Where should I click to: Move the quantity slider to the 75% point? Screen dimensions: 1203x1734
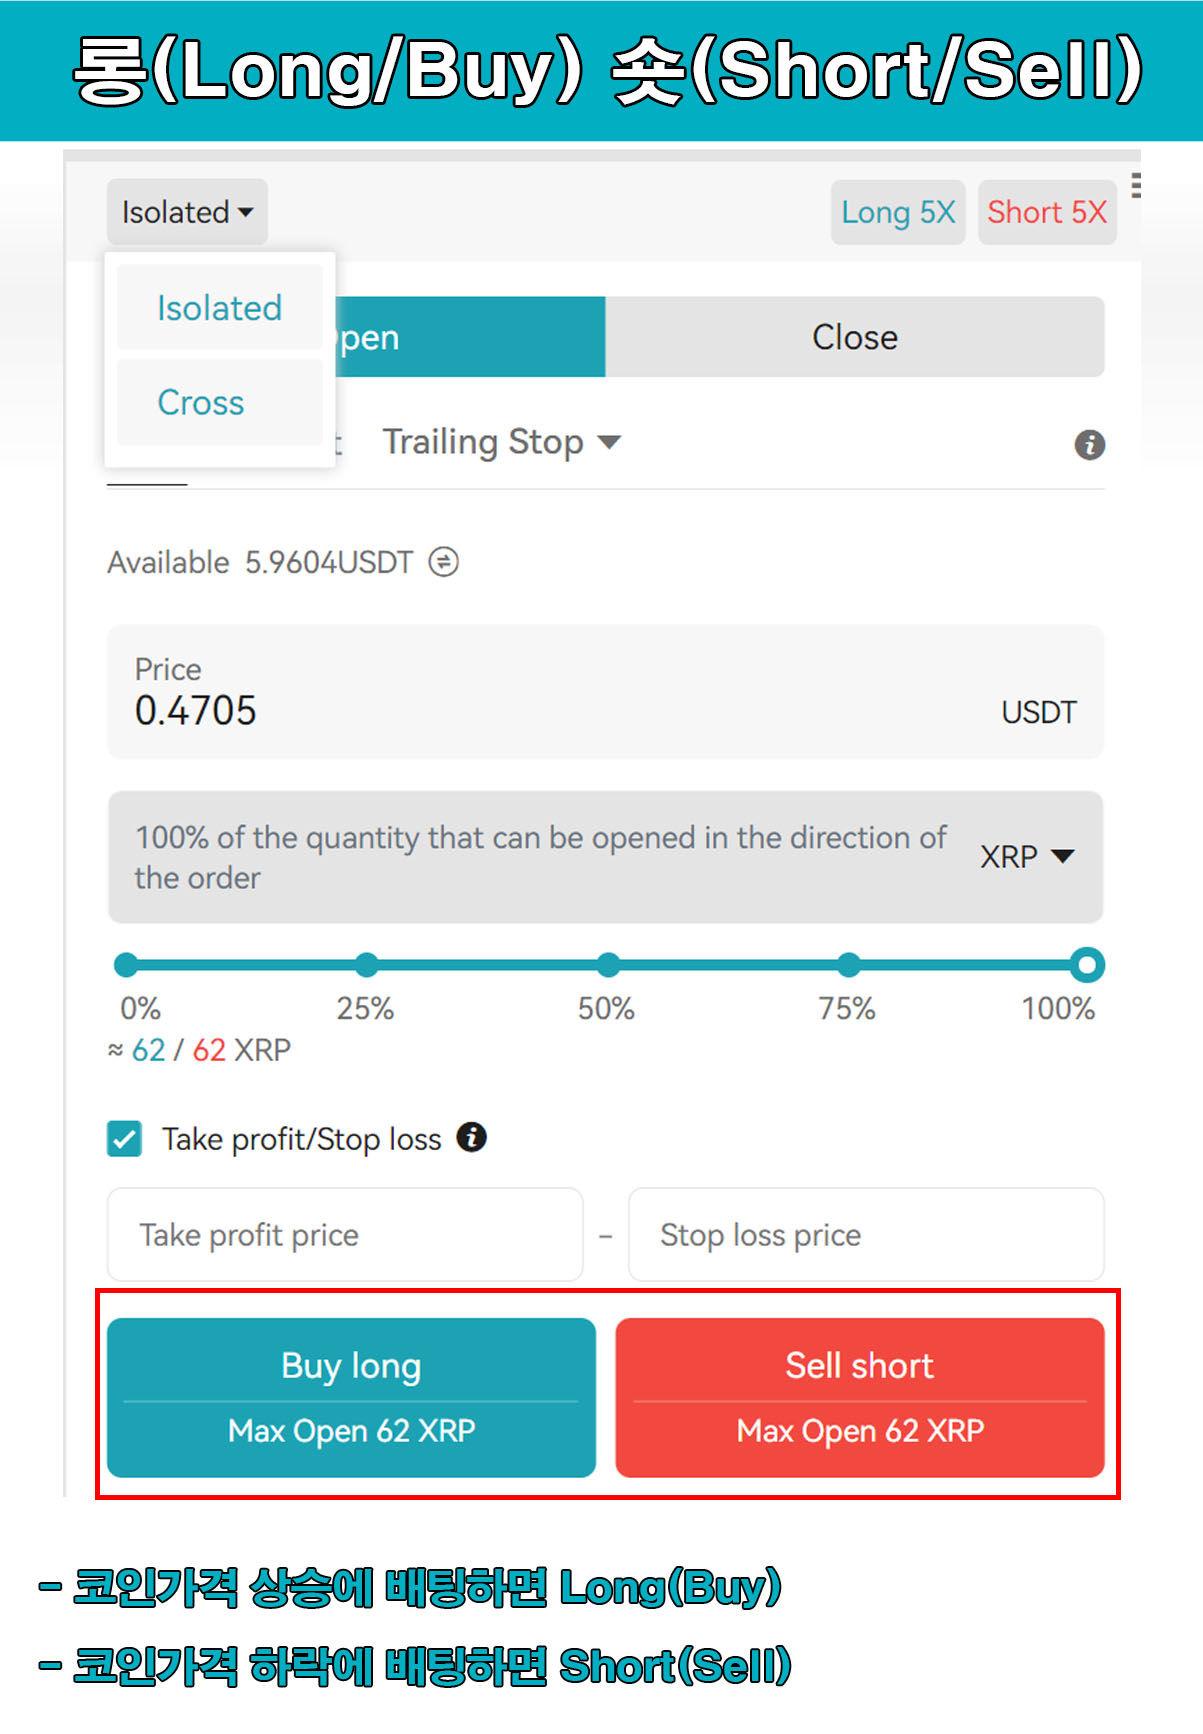pos(848,965)
